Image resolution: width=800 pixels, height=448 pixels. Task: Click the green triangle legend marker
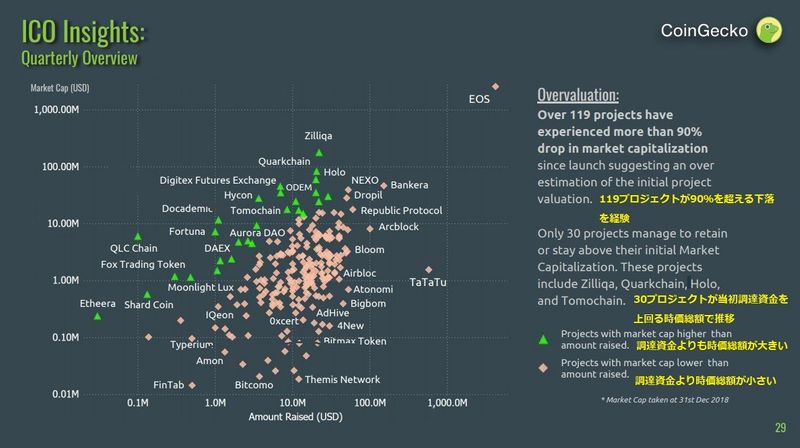pos(543,338)
